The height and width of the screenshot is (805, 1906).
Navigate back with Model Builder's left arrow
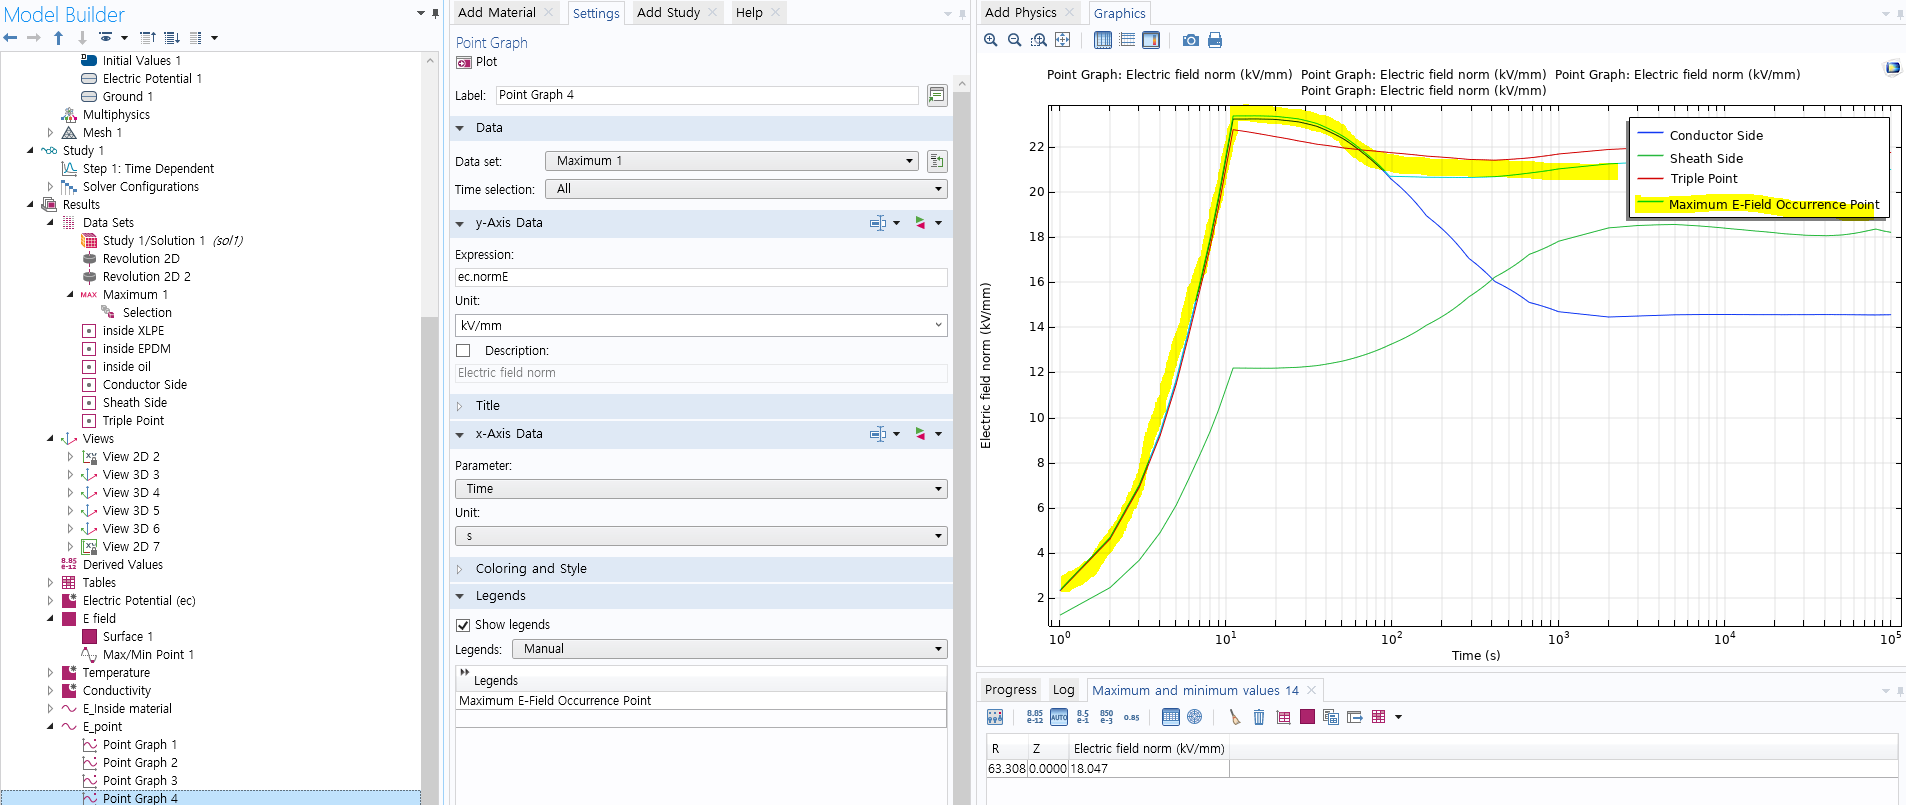[11, 38]
